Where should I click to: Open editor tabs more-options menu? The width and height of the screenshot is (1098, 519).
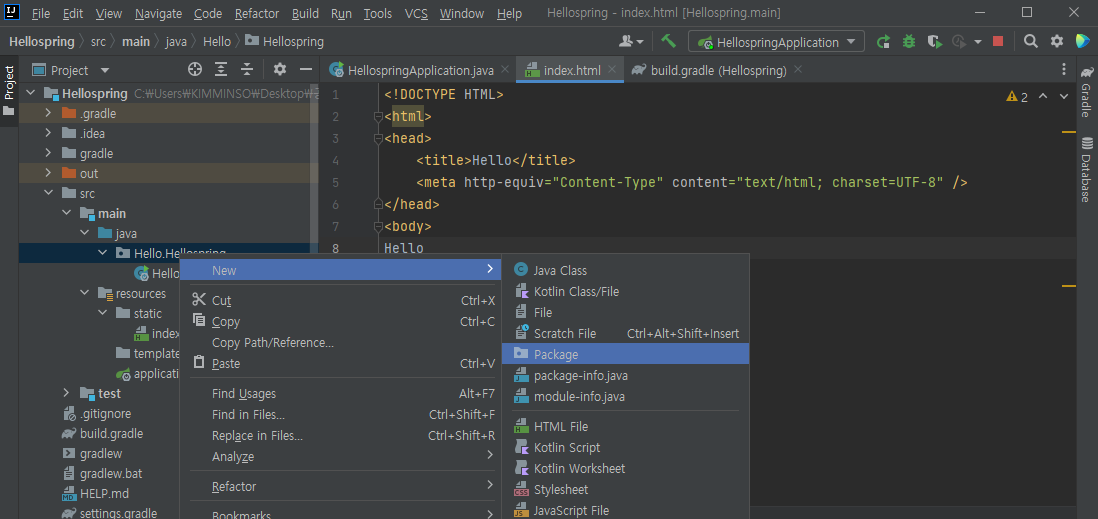[x=1064, y=70]
